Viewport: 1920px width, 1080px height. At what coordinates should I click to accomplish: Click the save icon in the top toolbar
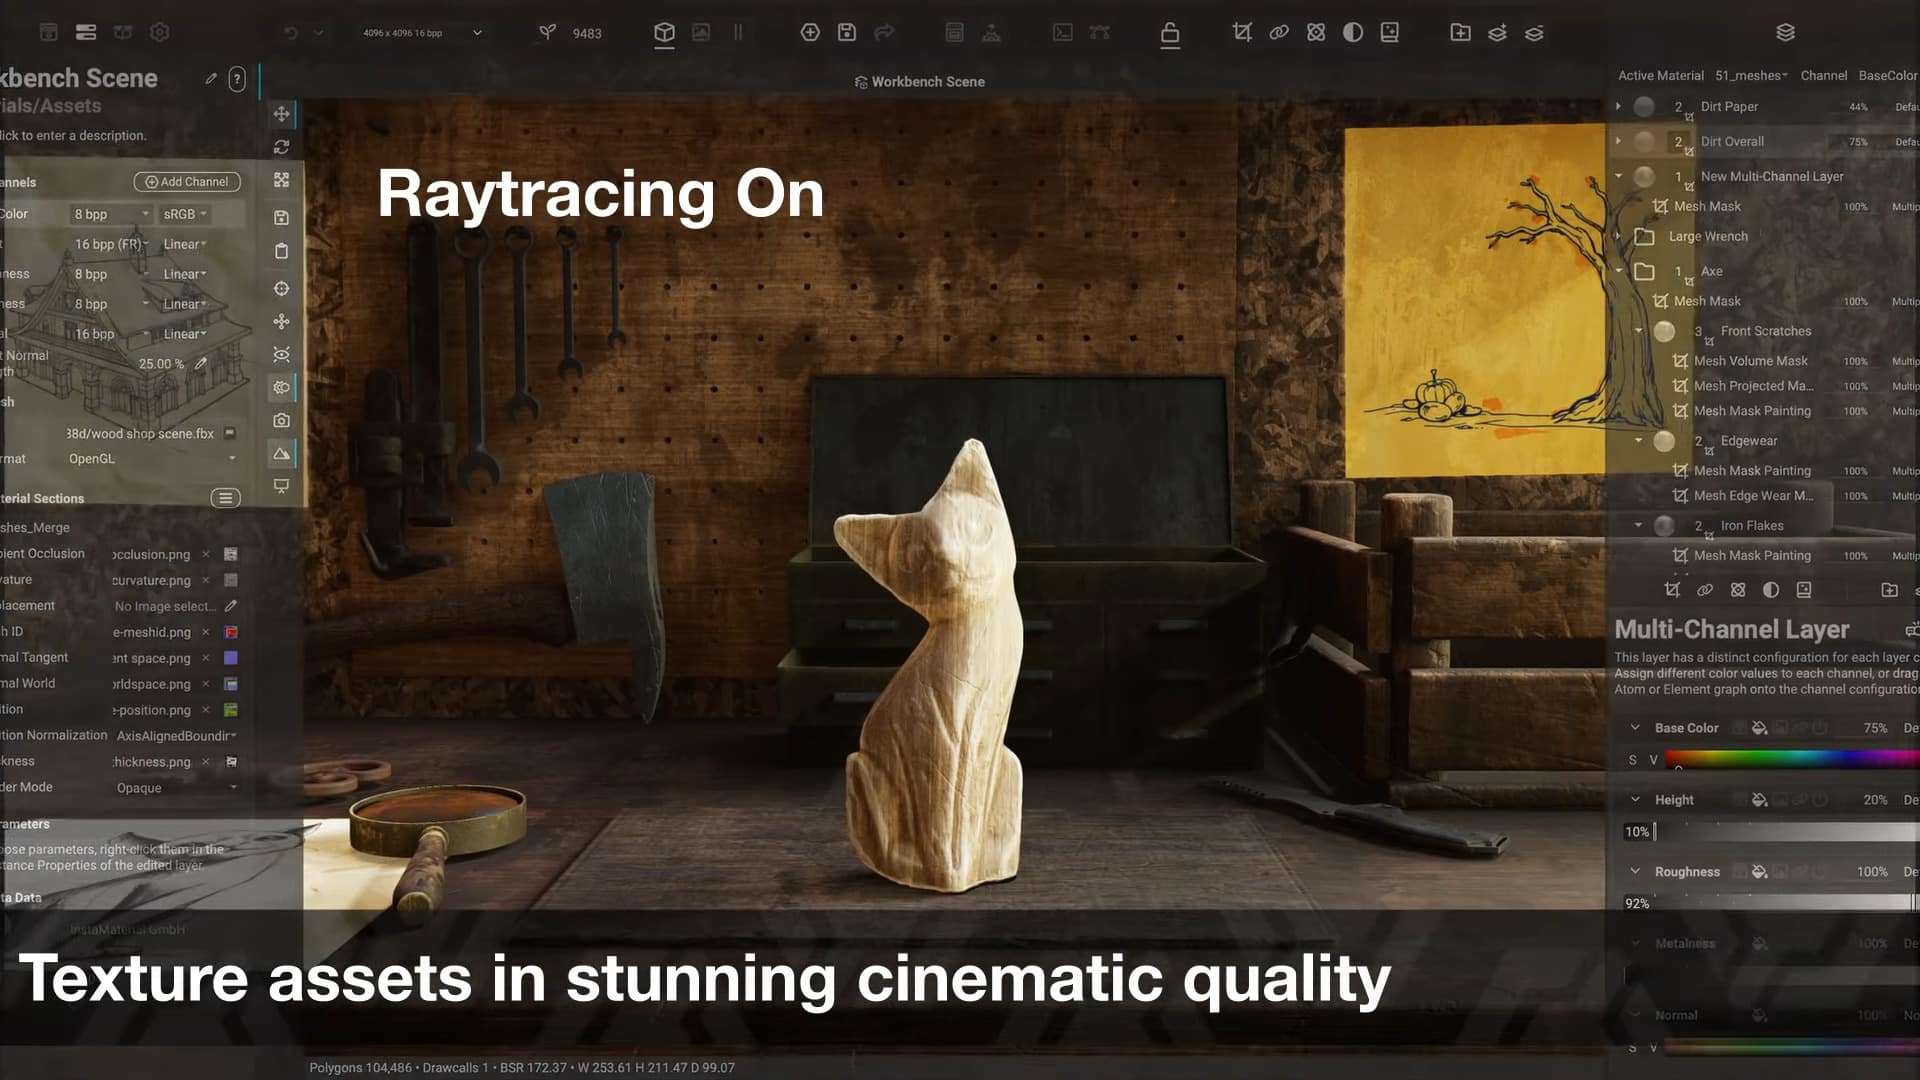[x=846, y=32]
